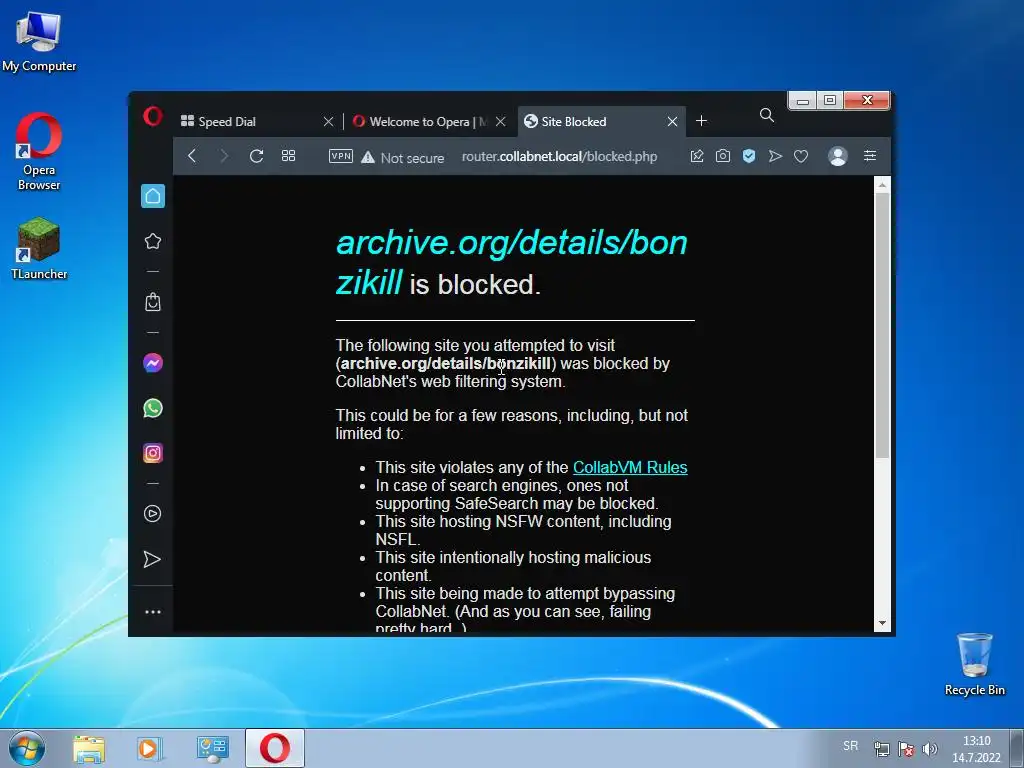The height and width of the screenshot is (768, 1024).
Task: Open the Opera account profile icon
Action: pos(838,156)
